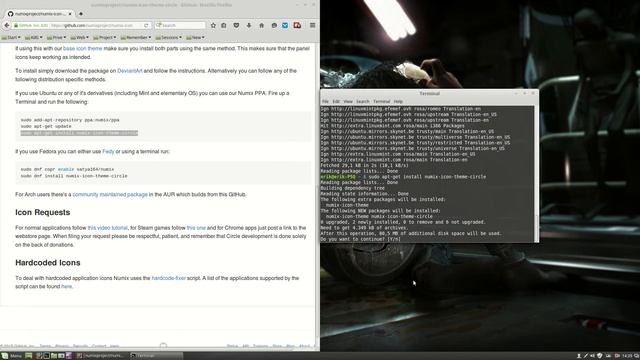
Task: Expand the Start bookmarks folder
Action: point(11,38)
